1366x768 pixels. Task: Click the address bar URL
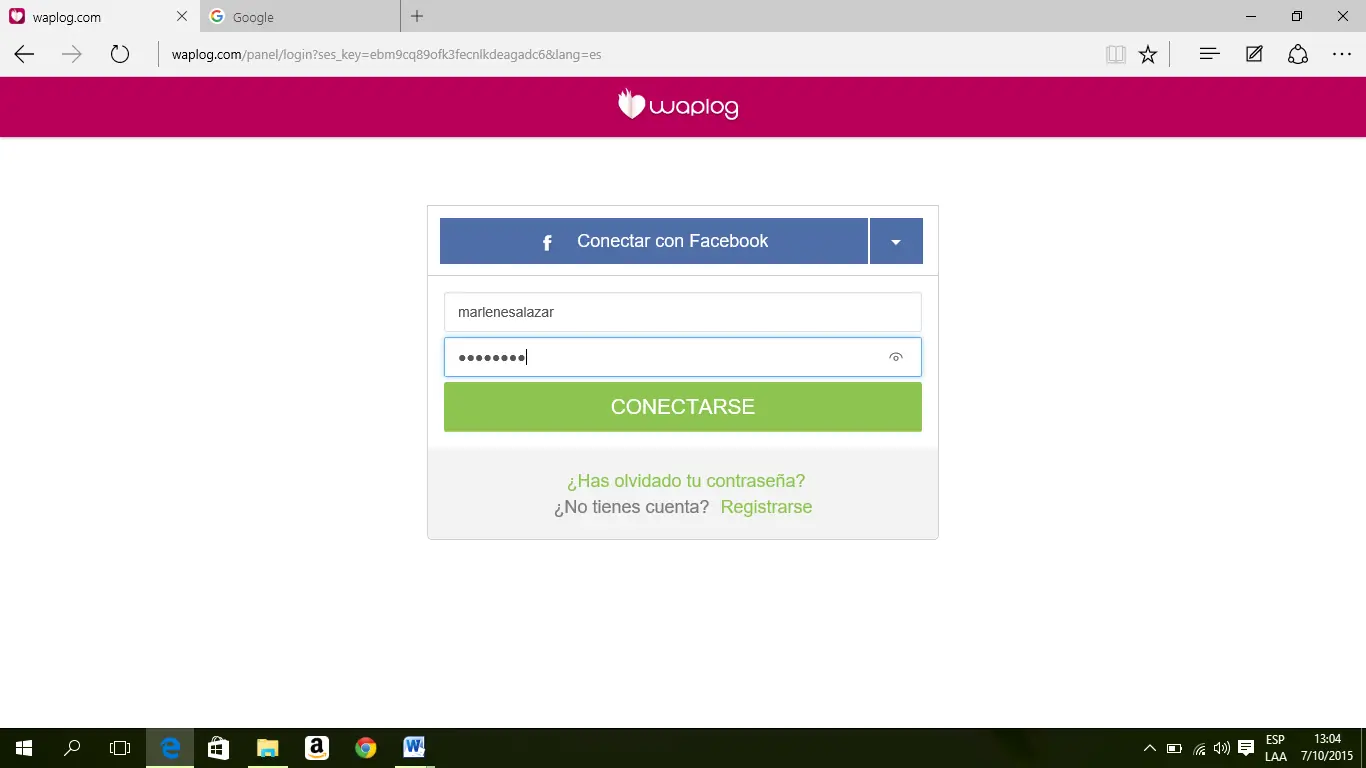pyautogui.click(x=386, y=54)
